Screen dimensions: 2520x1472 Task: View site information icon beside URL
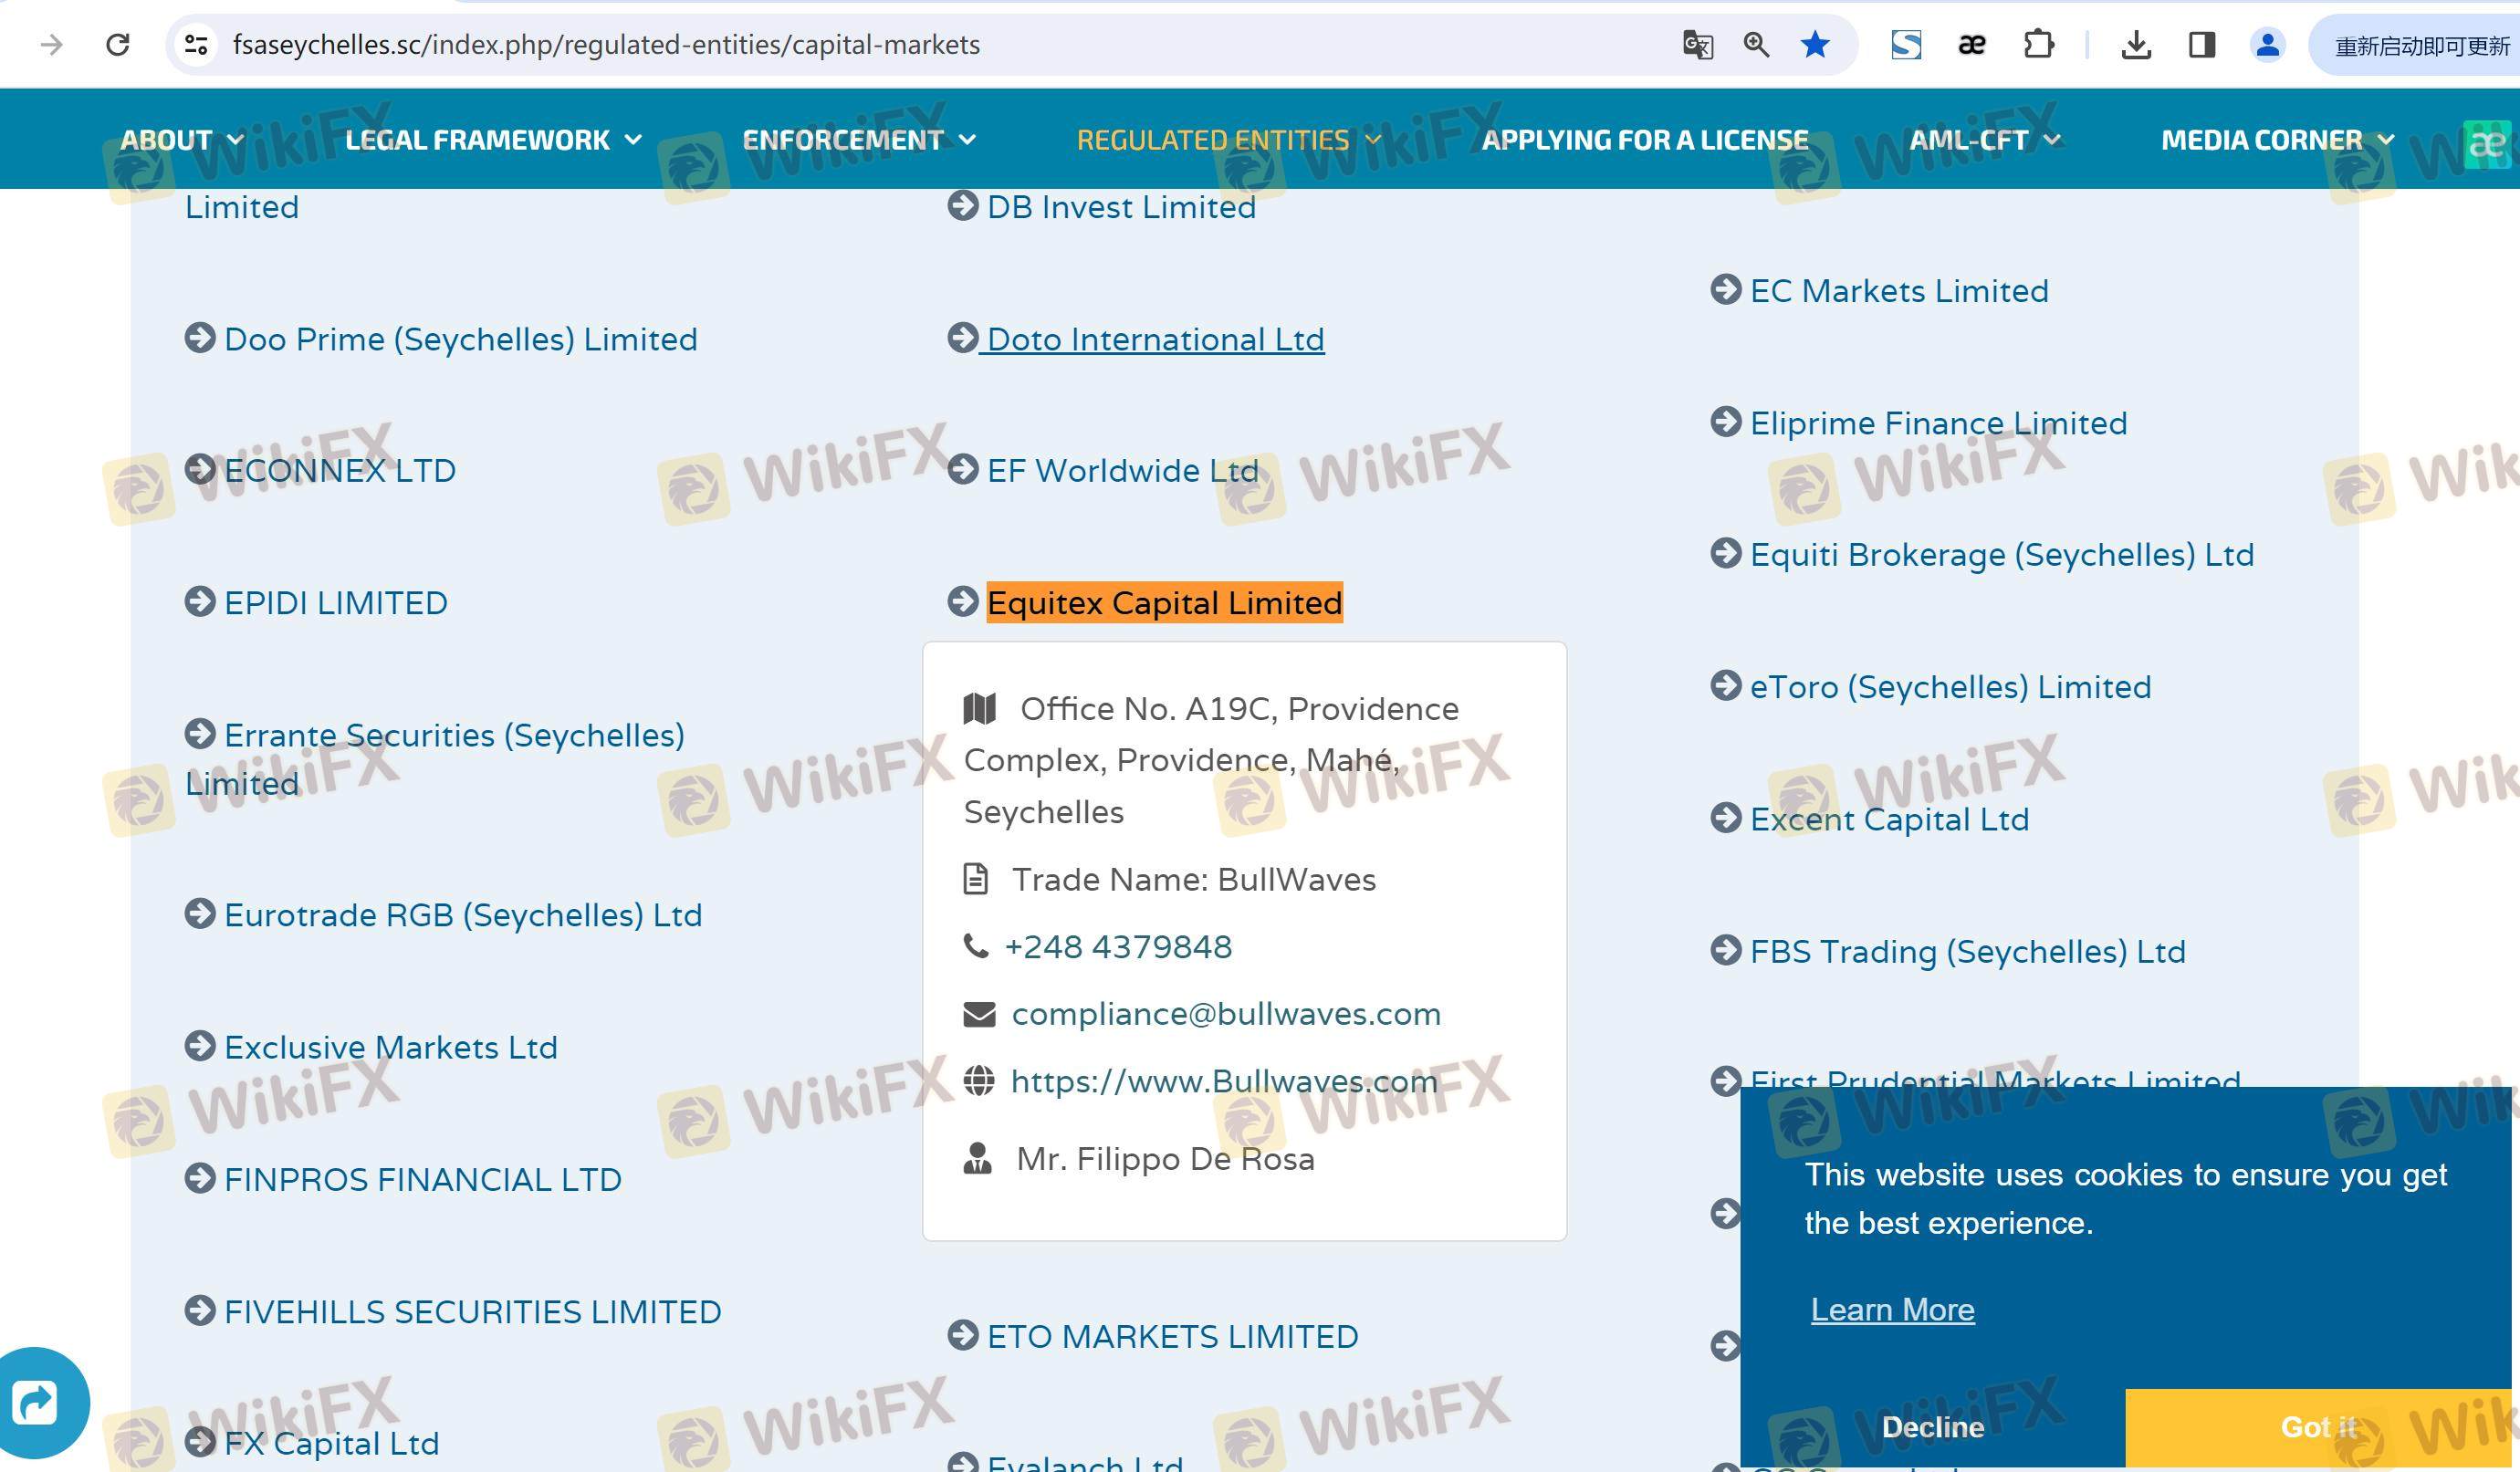(196, 45)
